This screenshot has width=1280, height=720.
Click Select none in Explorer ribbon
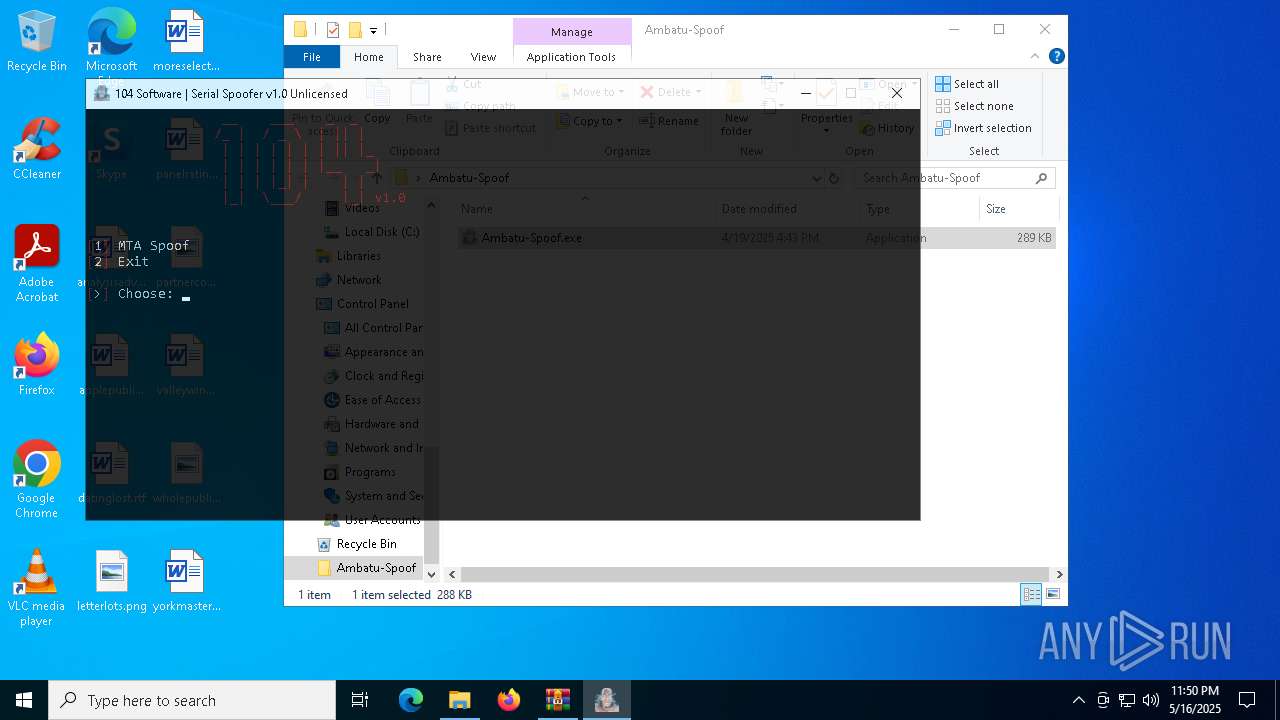(x=974, y=106)
